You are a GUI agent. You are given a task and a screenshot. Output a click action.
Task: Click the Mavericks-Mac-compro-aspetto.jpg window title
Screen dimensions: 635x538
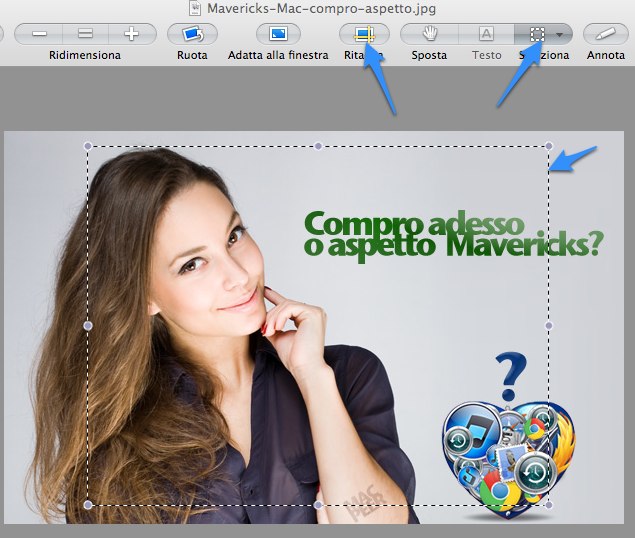click(x=322, y=8)
